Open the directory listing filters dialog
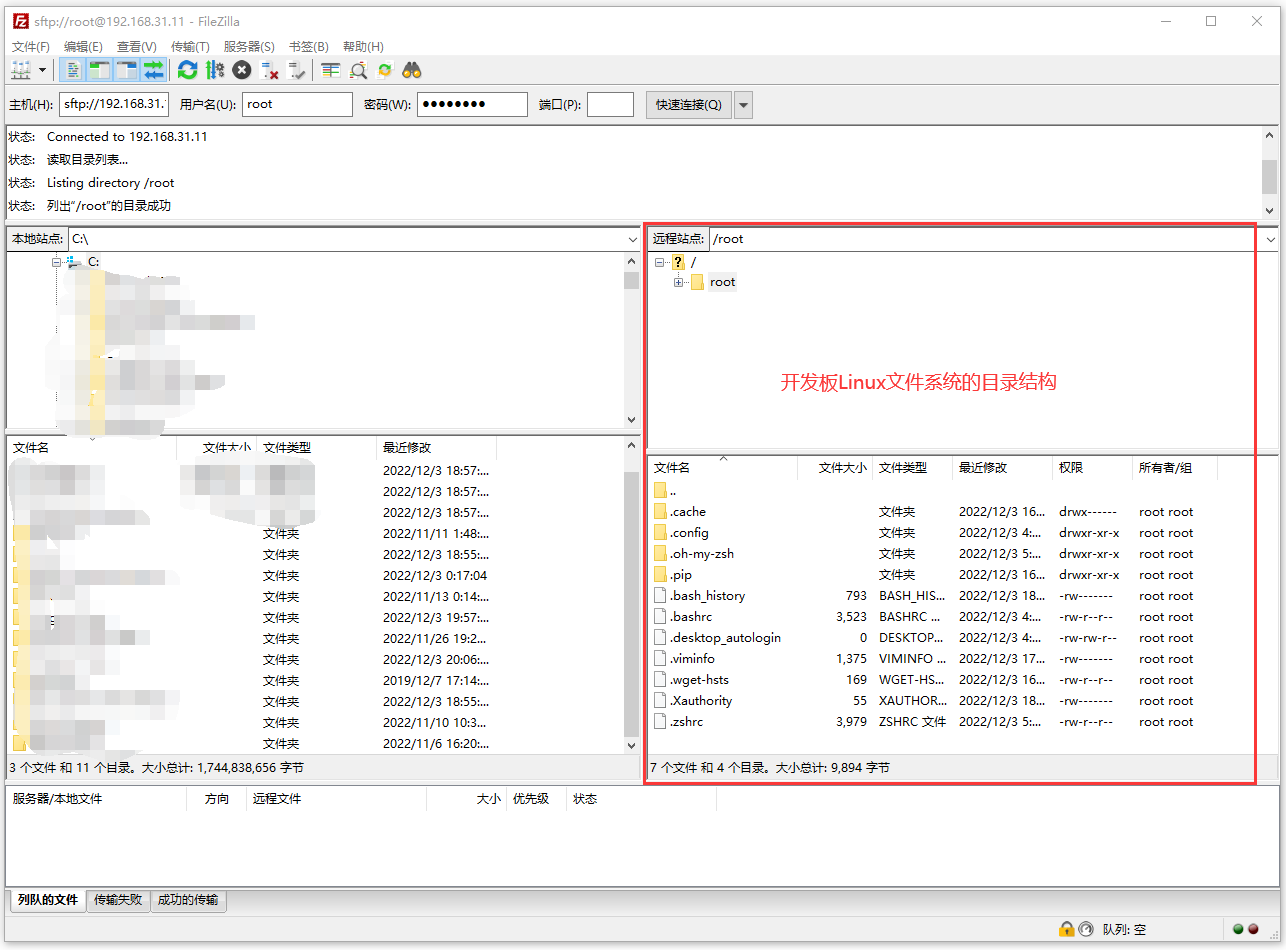 [331, 70]
